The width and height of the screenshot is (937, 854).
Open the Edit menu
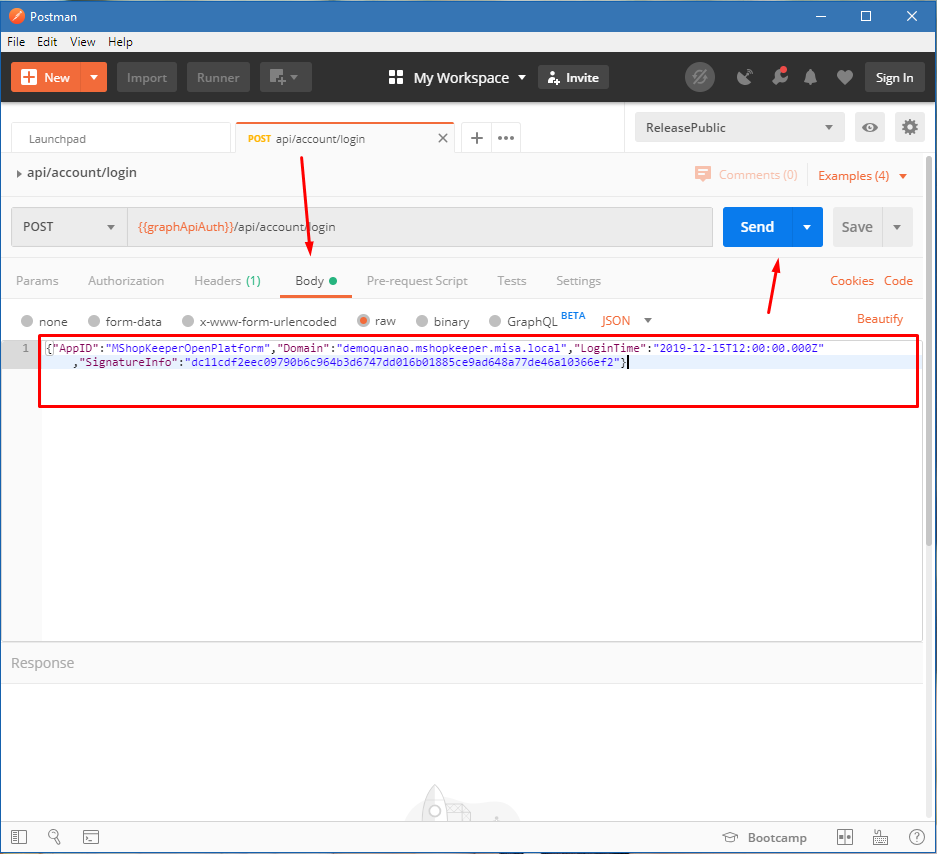tap(47, 42)
